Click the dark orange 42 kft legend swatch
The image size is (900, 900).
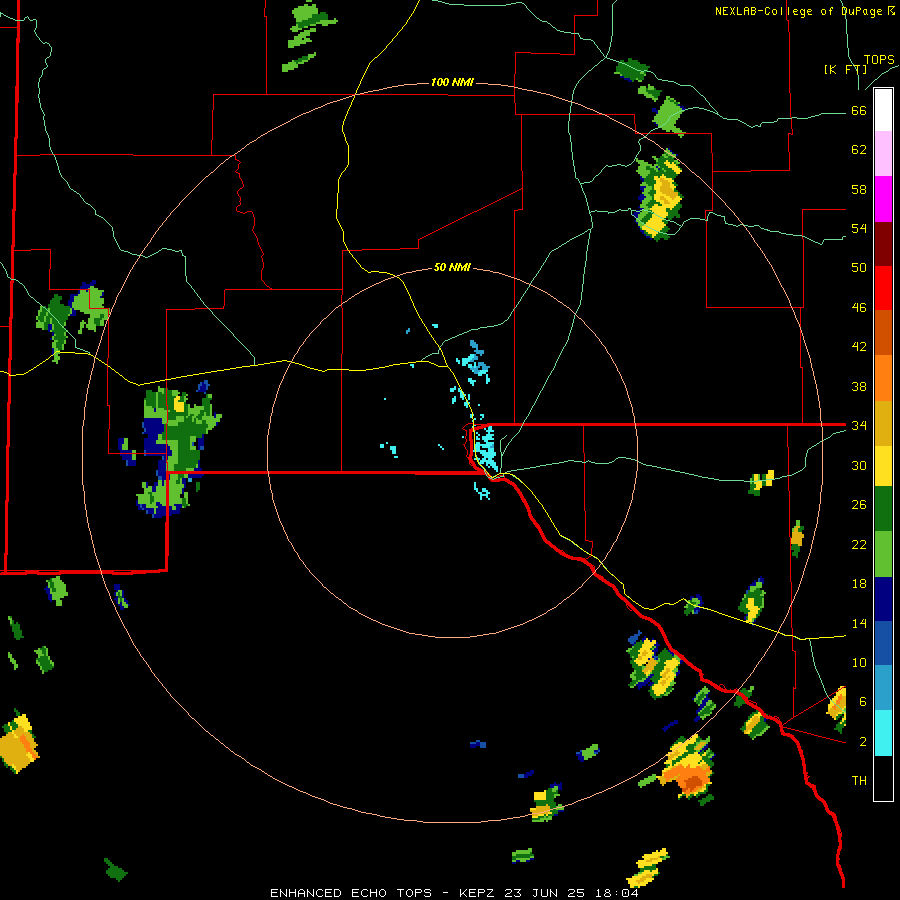883,333
